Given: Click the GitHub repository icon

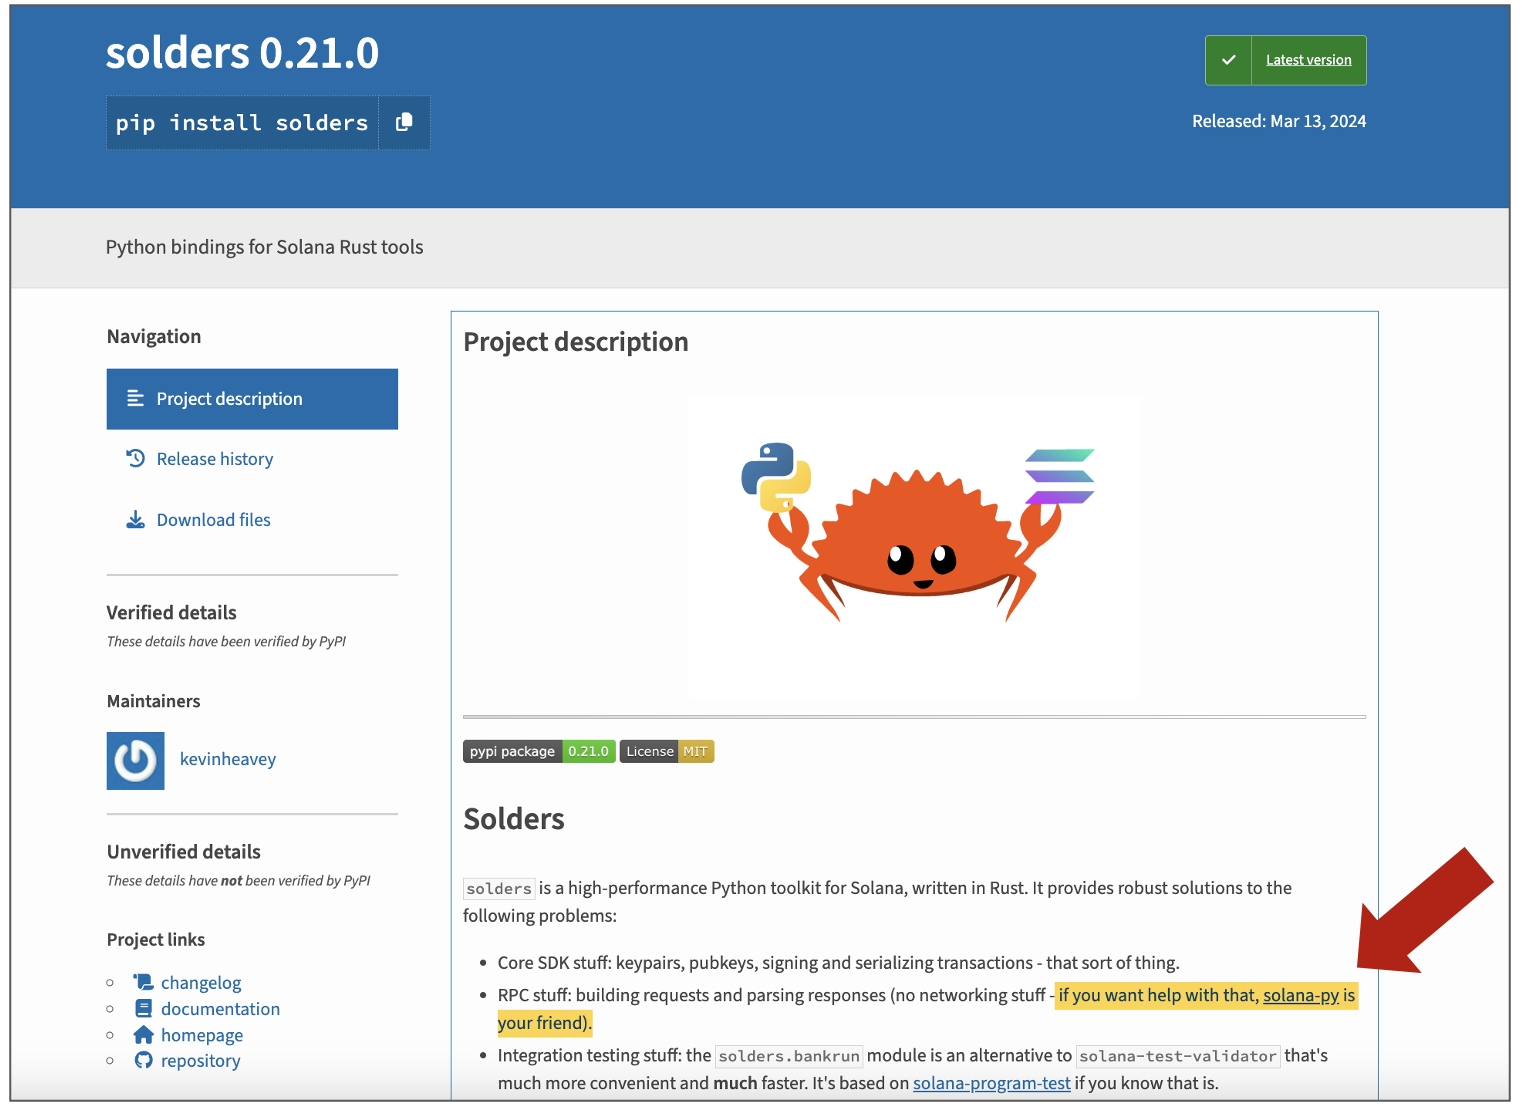Looking at the screenshot, I should 144,1060.
